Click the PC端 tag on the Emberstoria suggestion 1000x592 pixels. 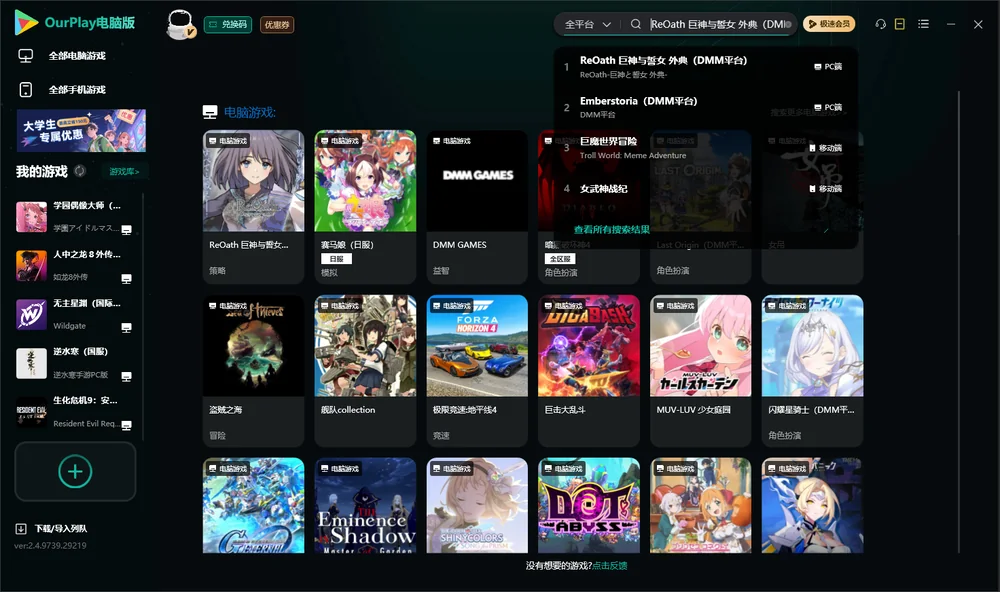pos(828,107)
